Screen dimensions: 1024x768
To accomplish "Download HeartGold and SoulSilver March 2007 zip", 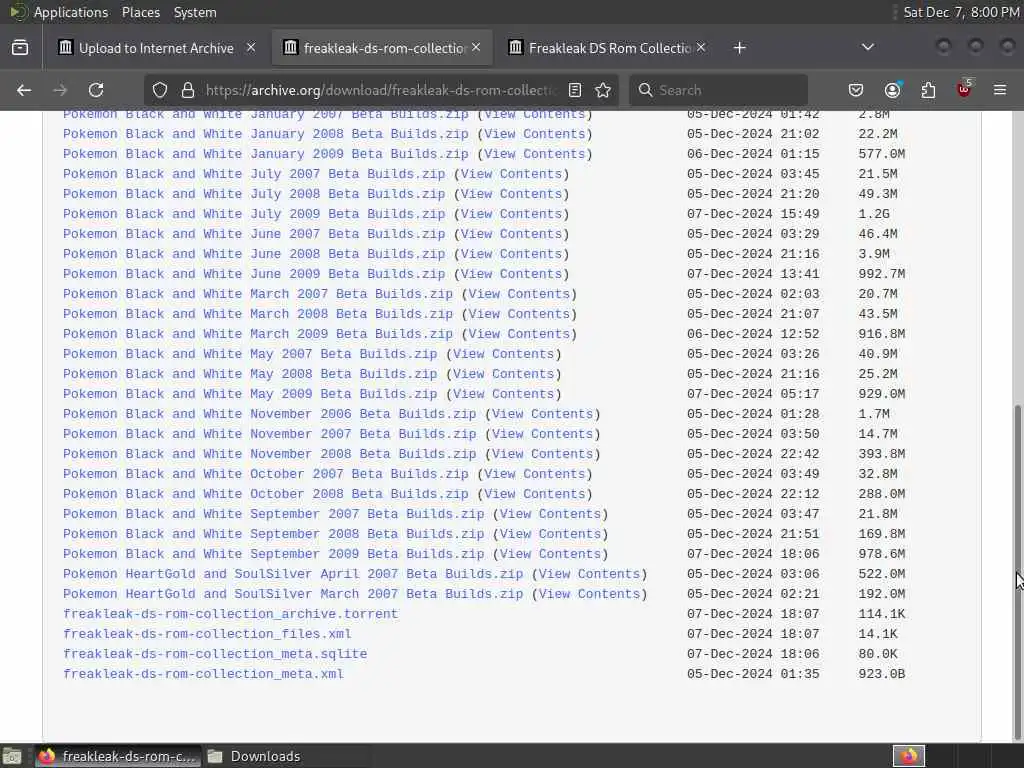I will pyautogui.click(x=293, y=594).
